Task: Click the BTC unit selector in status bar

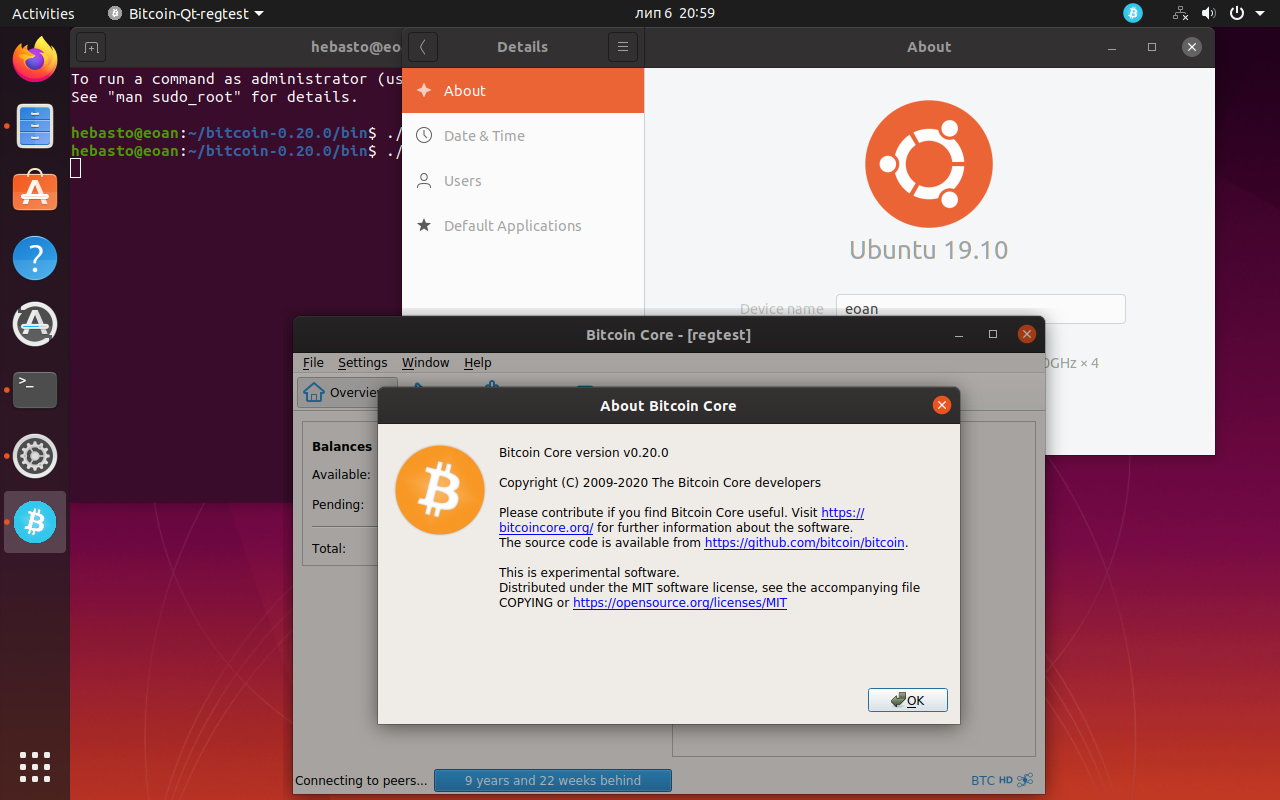Action: tap(983, 781)
